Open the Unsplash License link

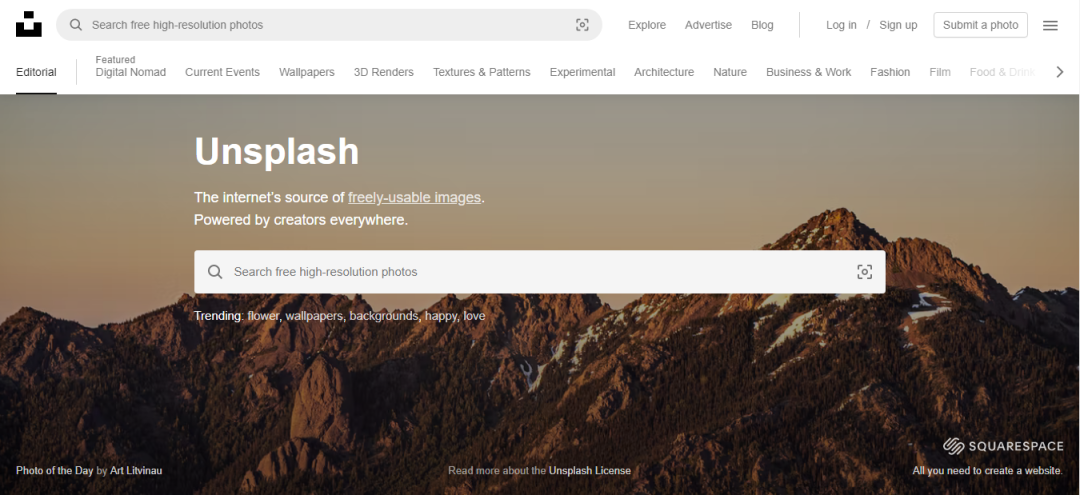coord(589,471)
